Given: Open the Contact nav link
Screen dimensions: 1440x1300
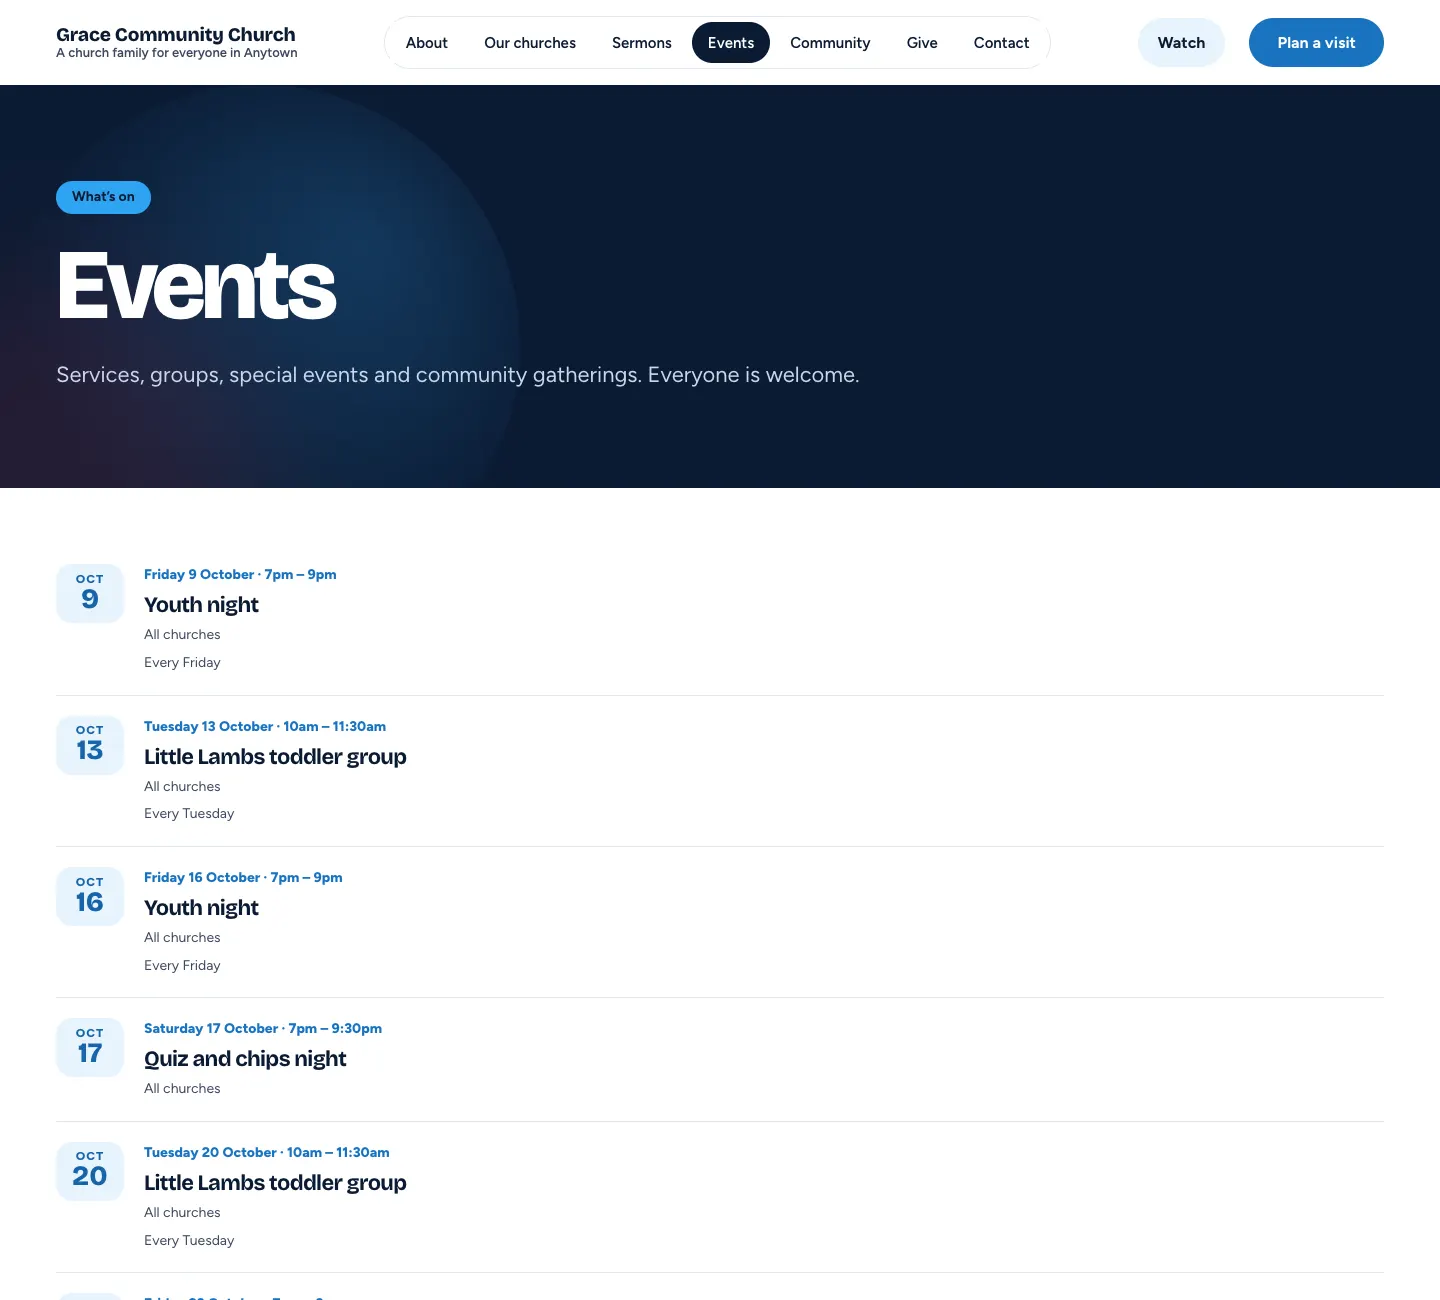Looking at the screenshot, I should point(1001,43).
